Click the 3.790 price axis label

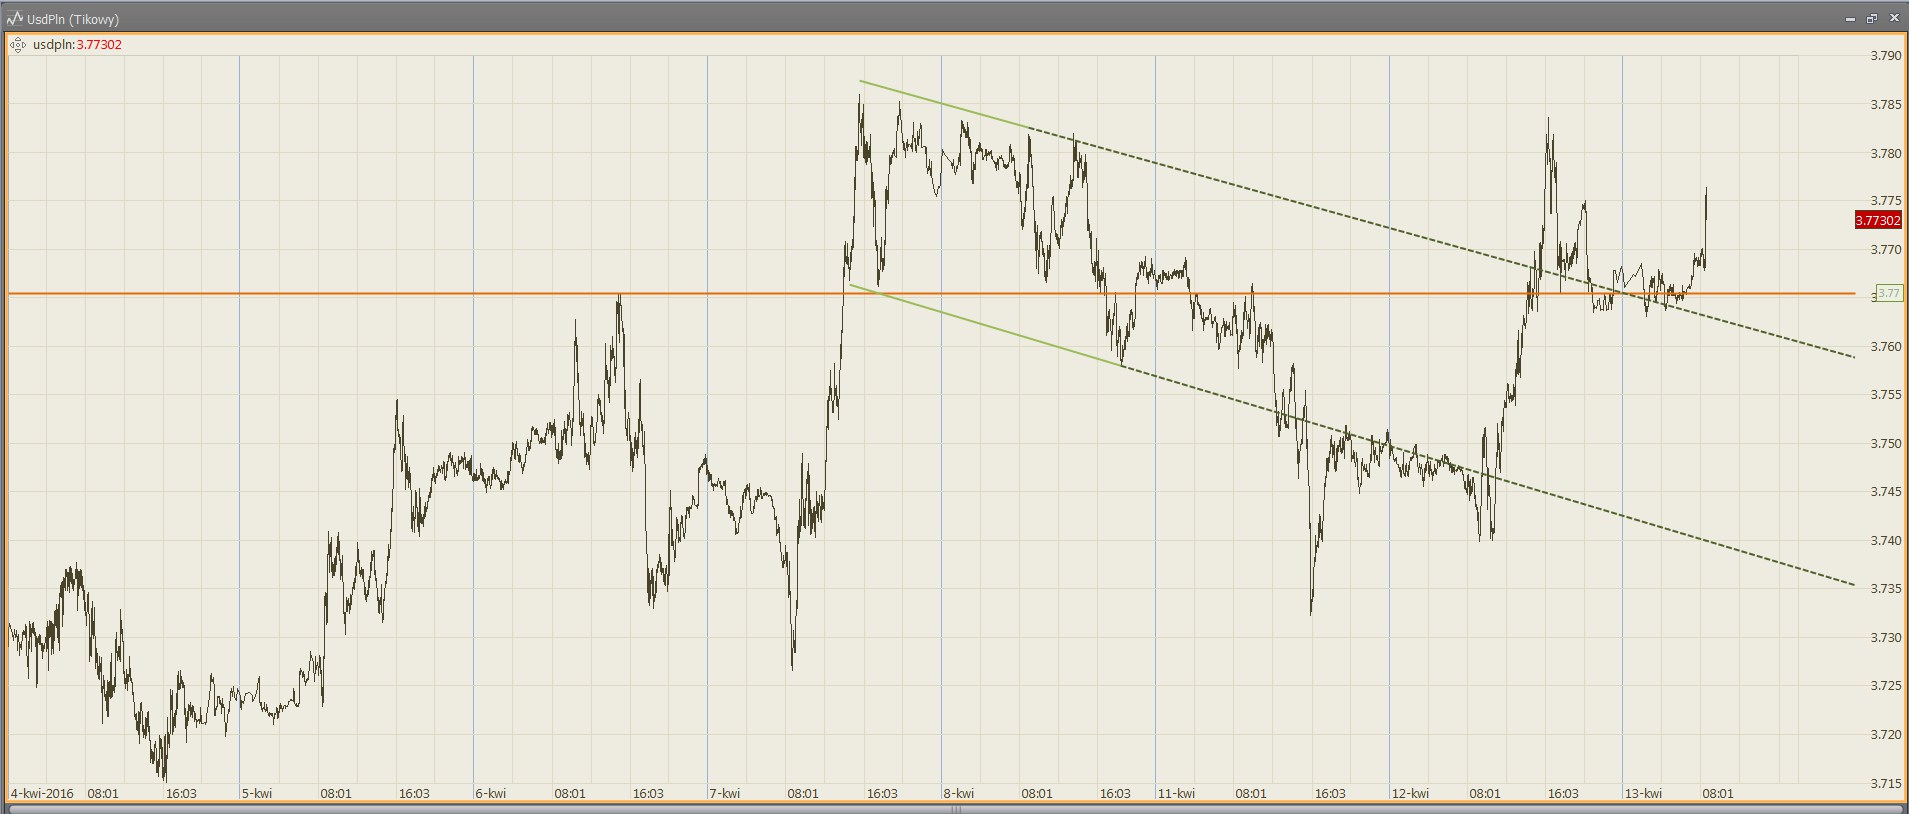pyautogui.click(x=1885, y=56)
